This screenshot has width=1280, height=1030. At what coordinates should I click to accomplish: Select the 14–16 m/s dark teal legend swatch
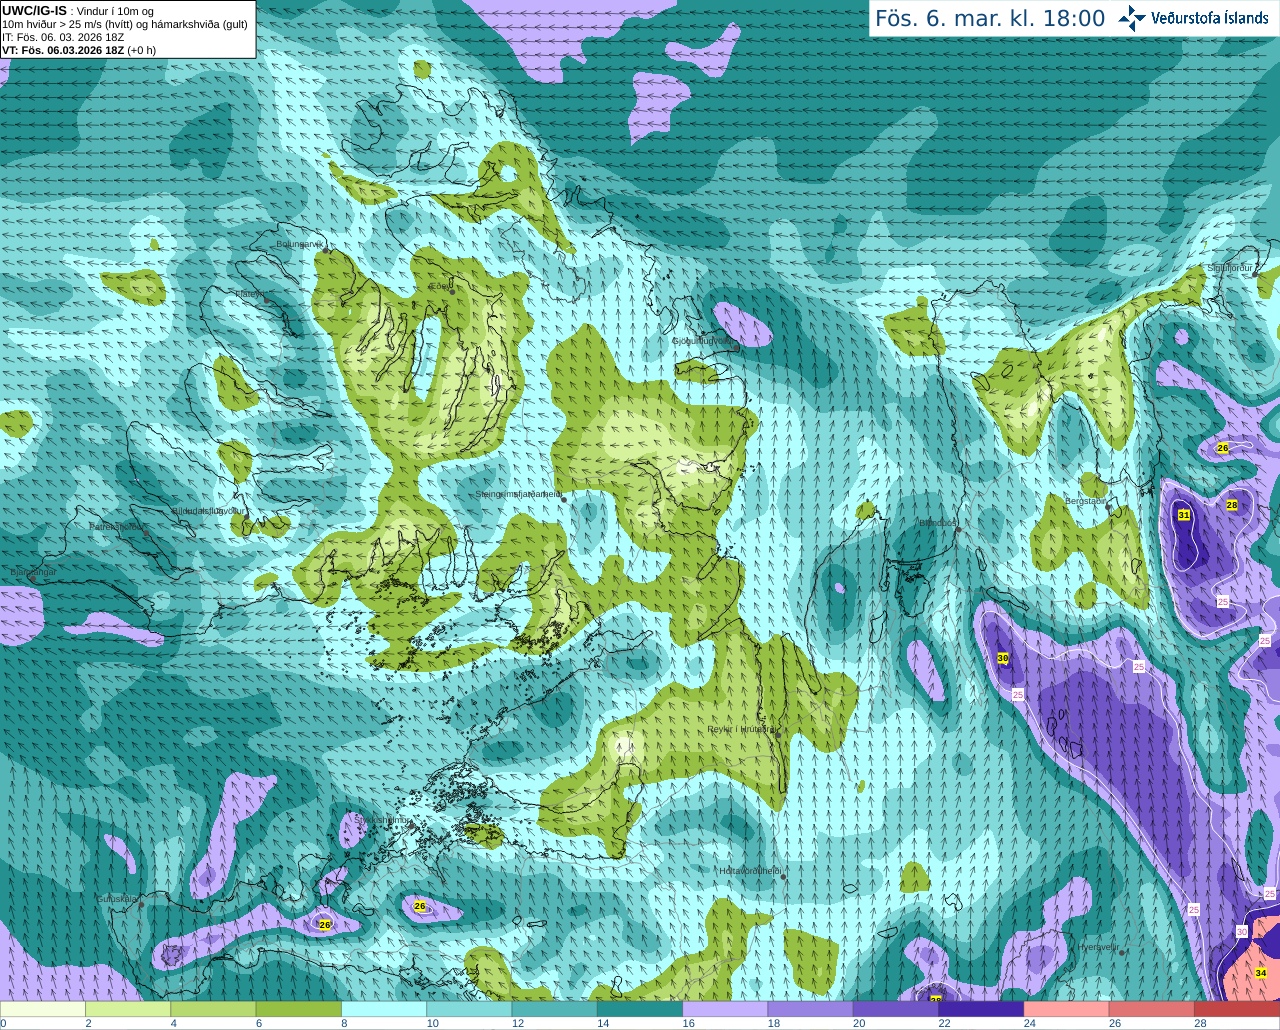click(640, 1009)
